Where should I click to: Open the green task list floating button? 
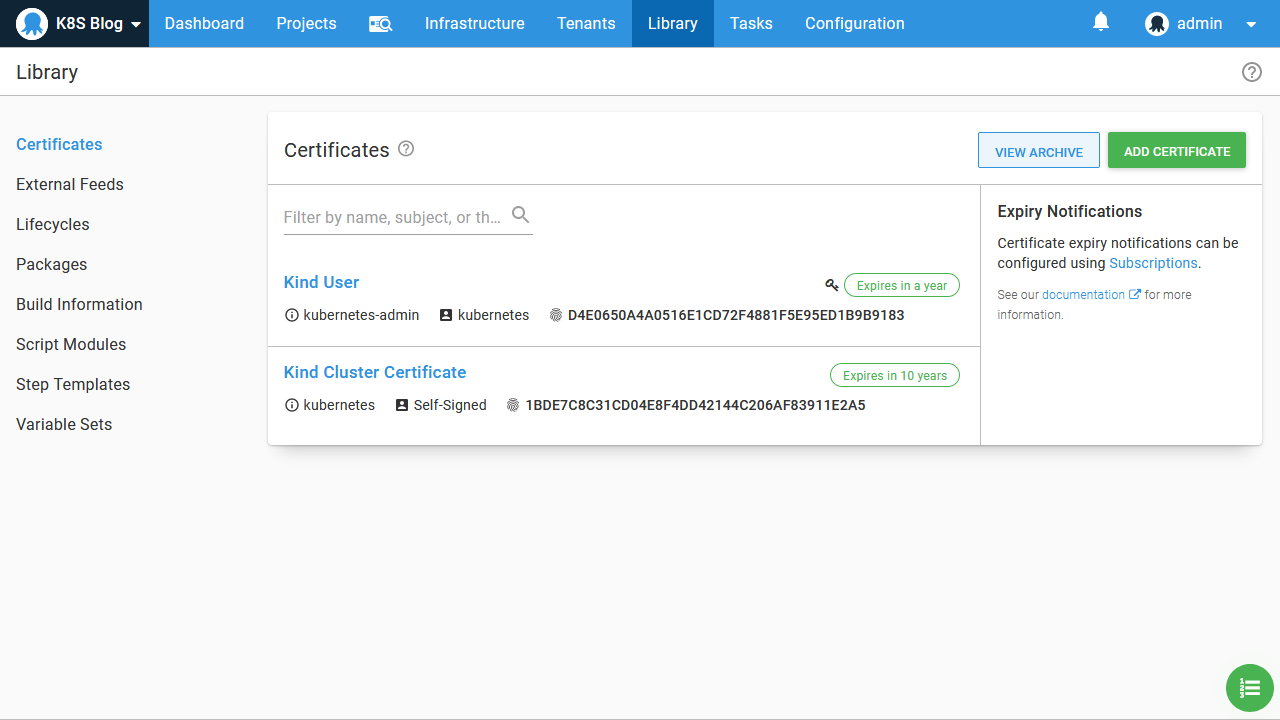pyautogui.click(x=1249, y=687)
